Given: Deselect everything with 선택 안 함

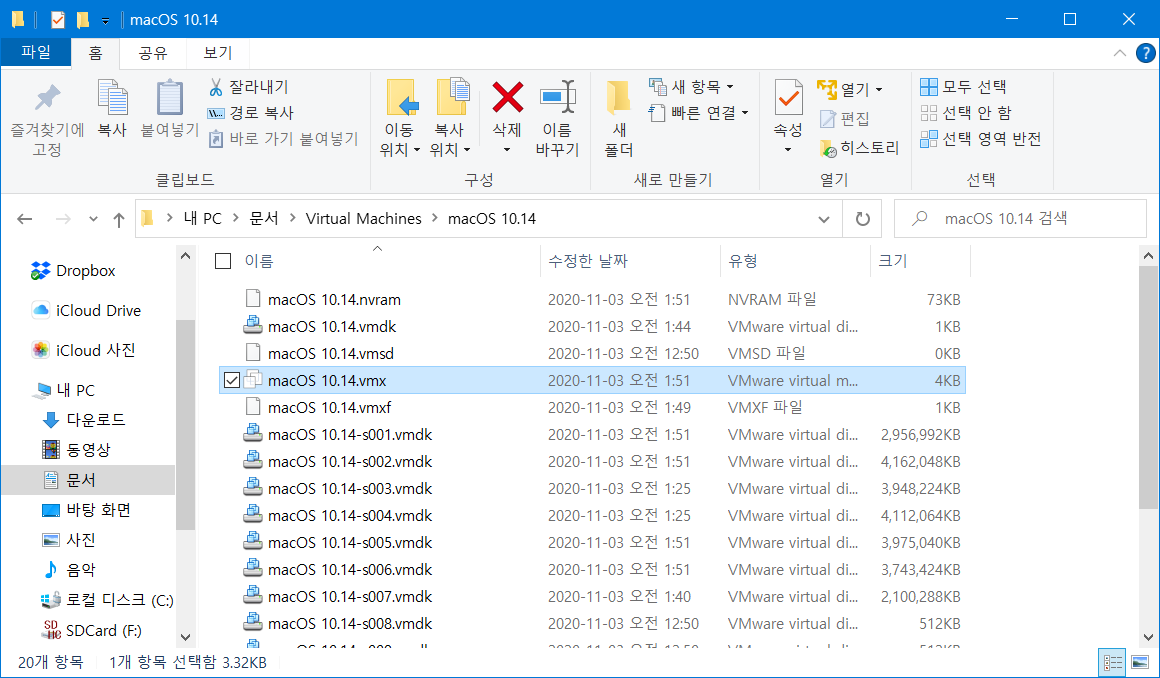Looking at the screenshot, I should [965, 113].
